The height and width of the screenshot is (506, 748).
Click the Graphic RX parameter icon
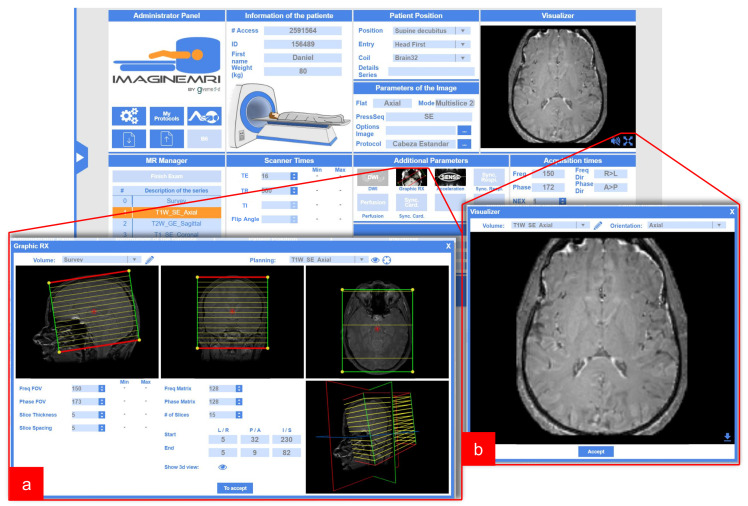pos(411,177)
